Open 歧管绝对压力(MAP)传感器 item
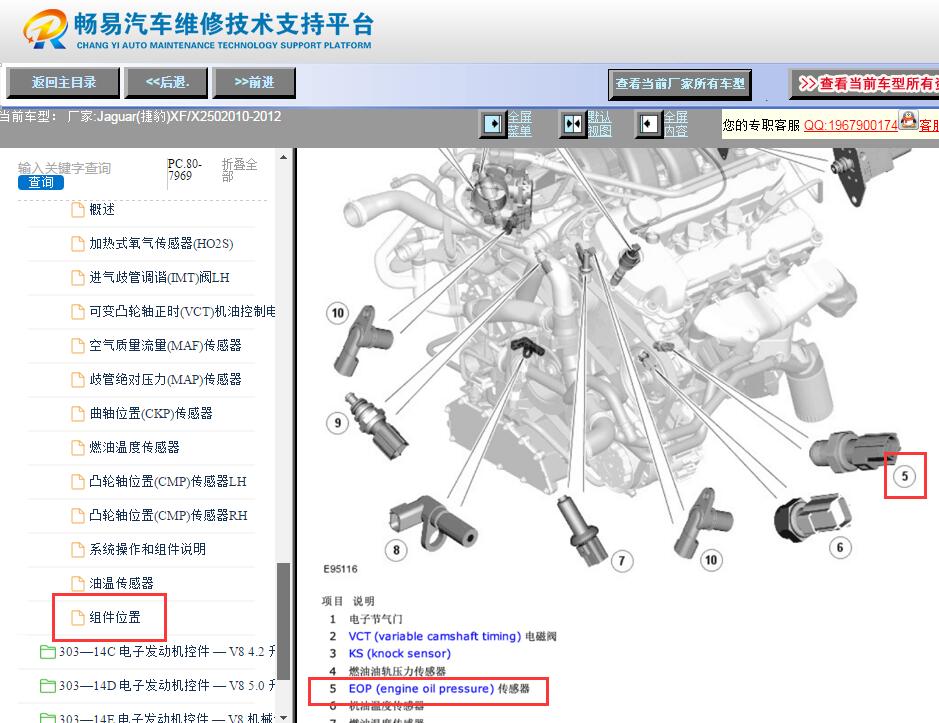 tap(165, 379)
